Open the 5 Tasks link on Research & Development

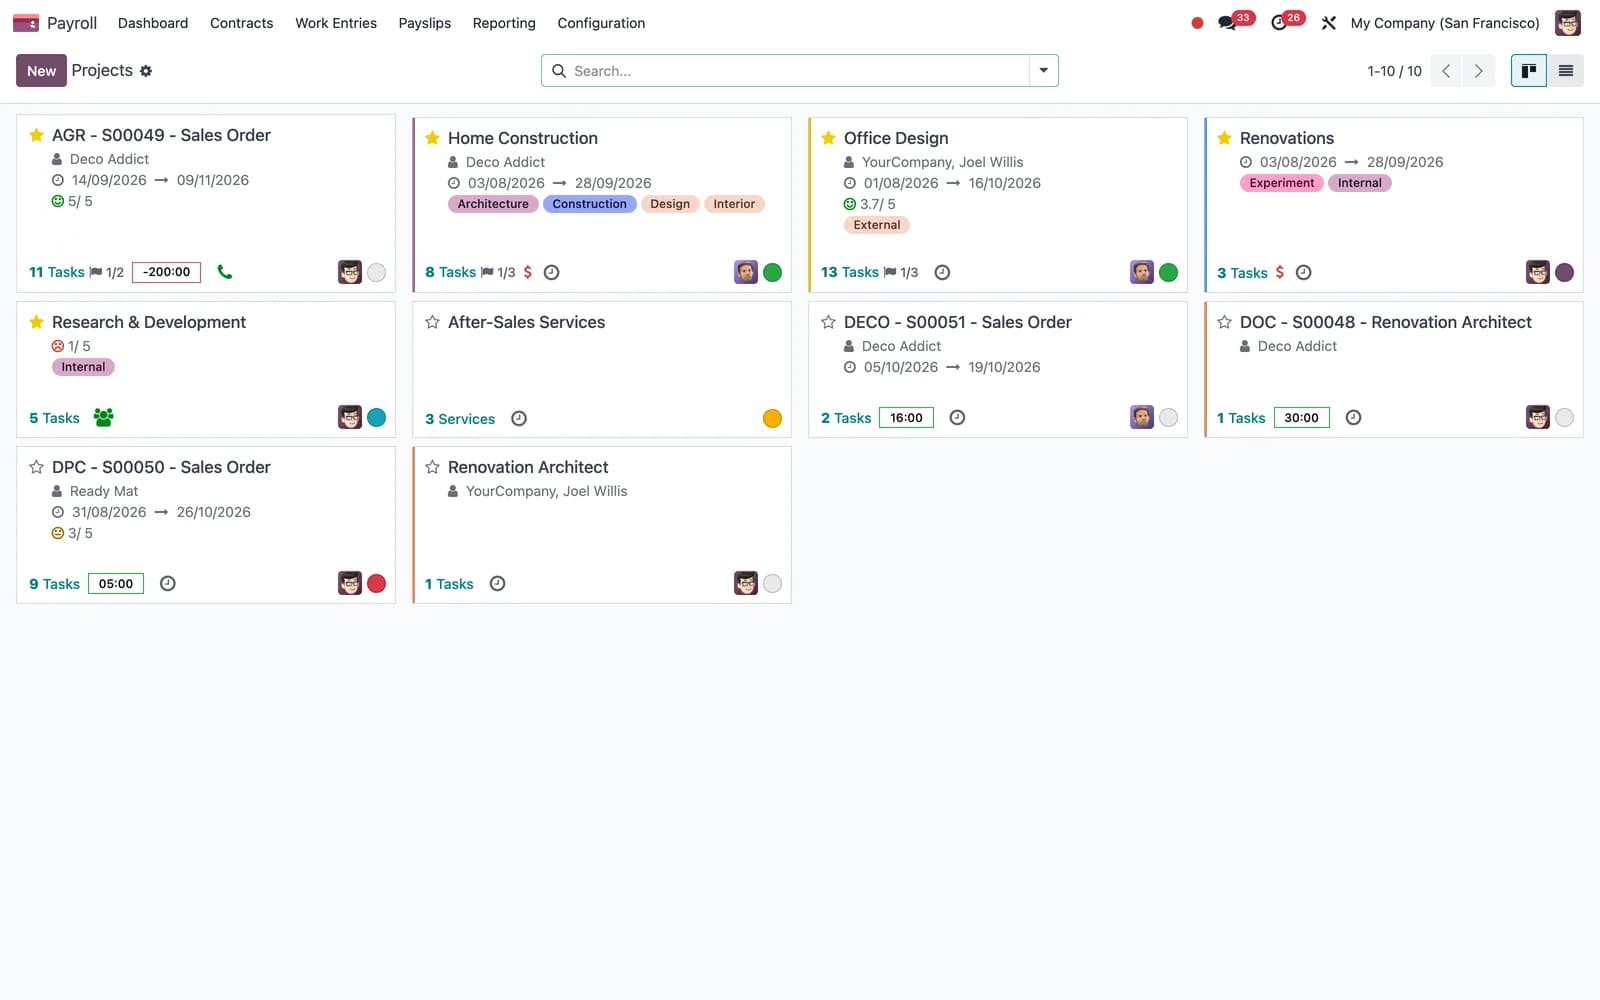click(54, 418)
